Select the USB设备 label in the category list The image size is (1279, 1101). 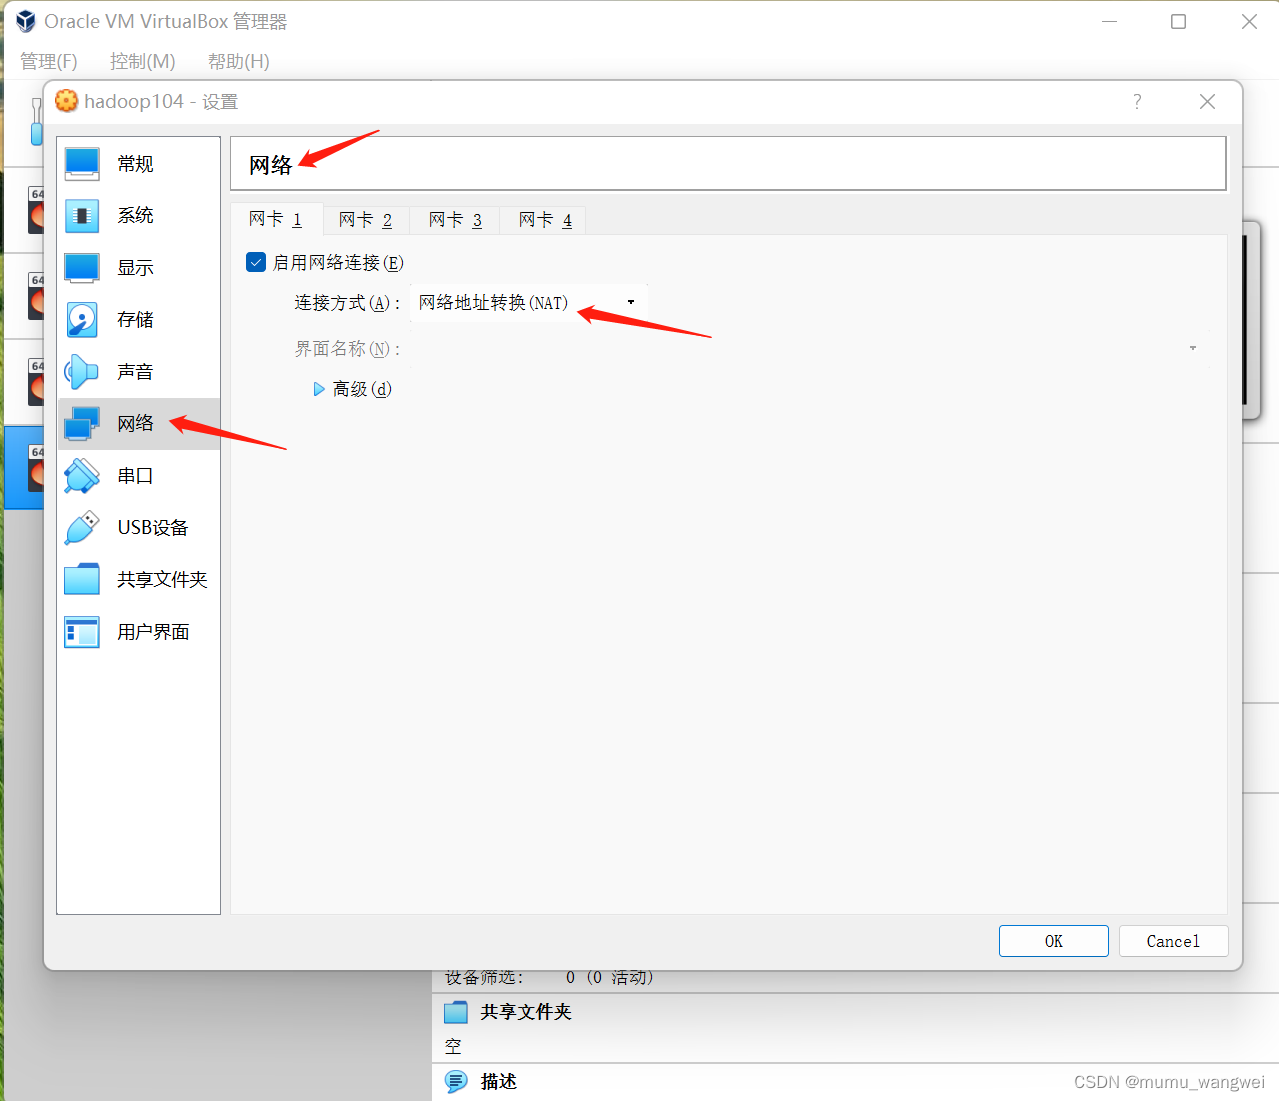[x=153, y=528]
